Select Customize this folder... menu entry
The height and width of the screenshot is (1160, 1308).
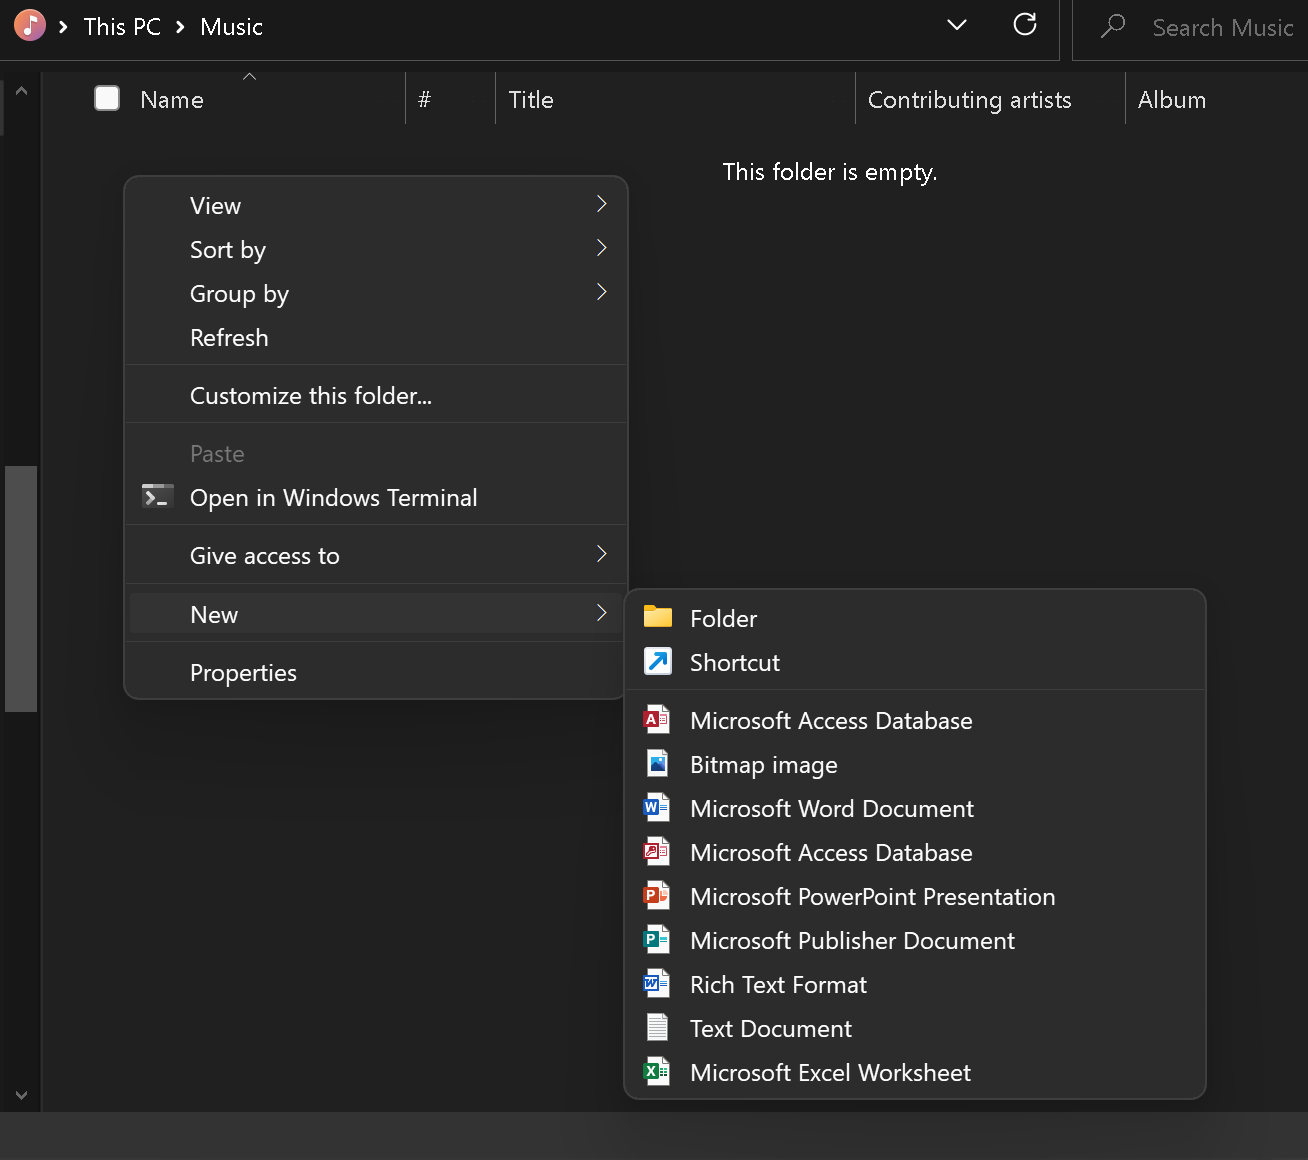[x=310, y=396]
